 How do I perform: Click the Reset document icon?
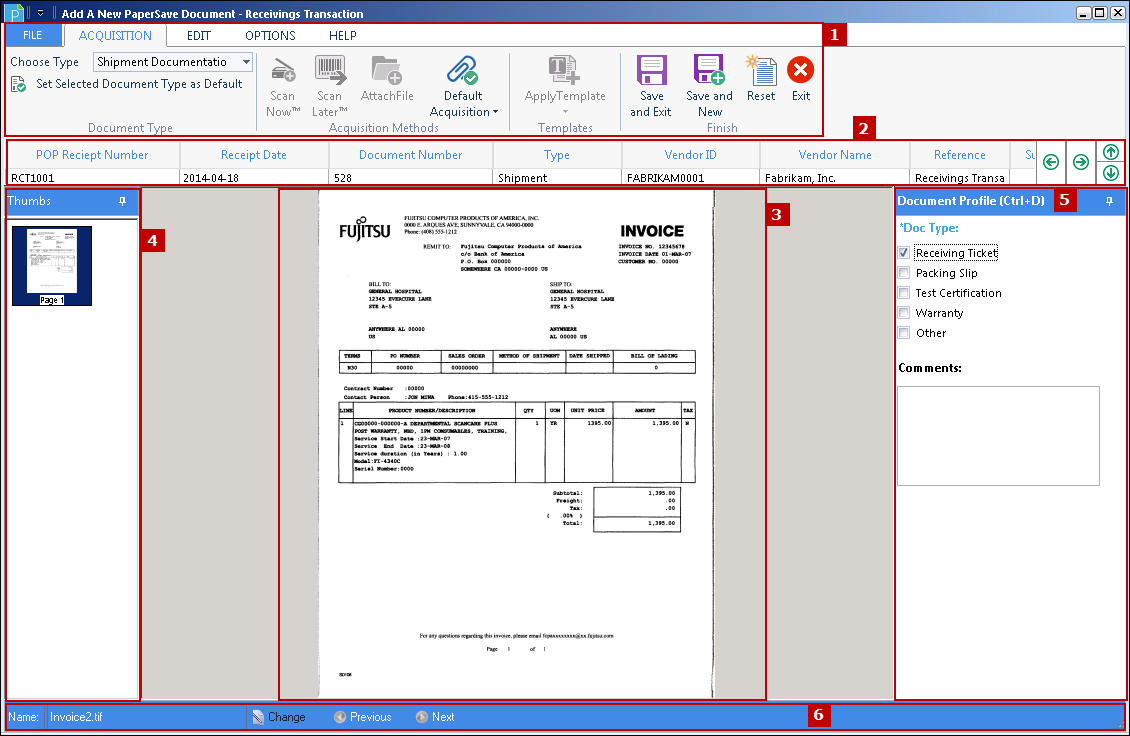point(761,70)
